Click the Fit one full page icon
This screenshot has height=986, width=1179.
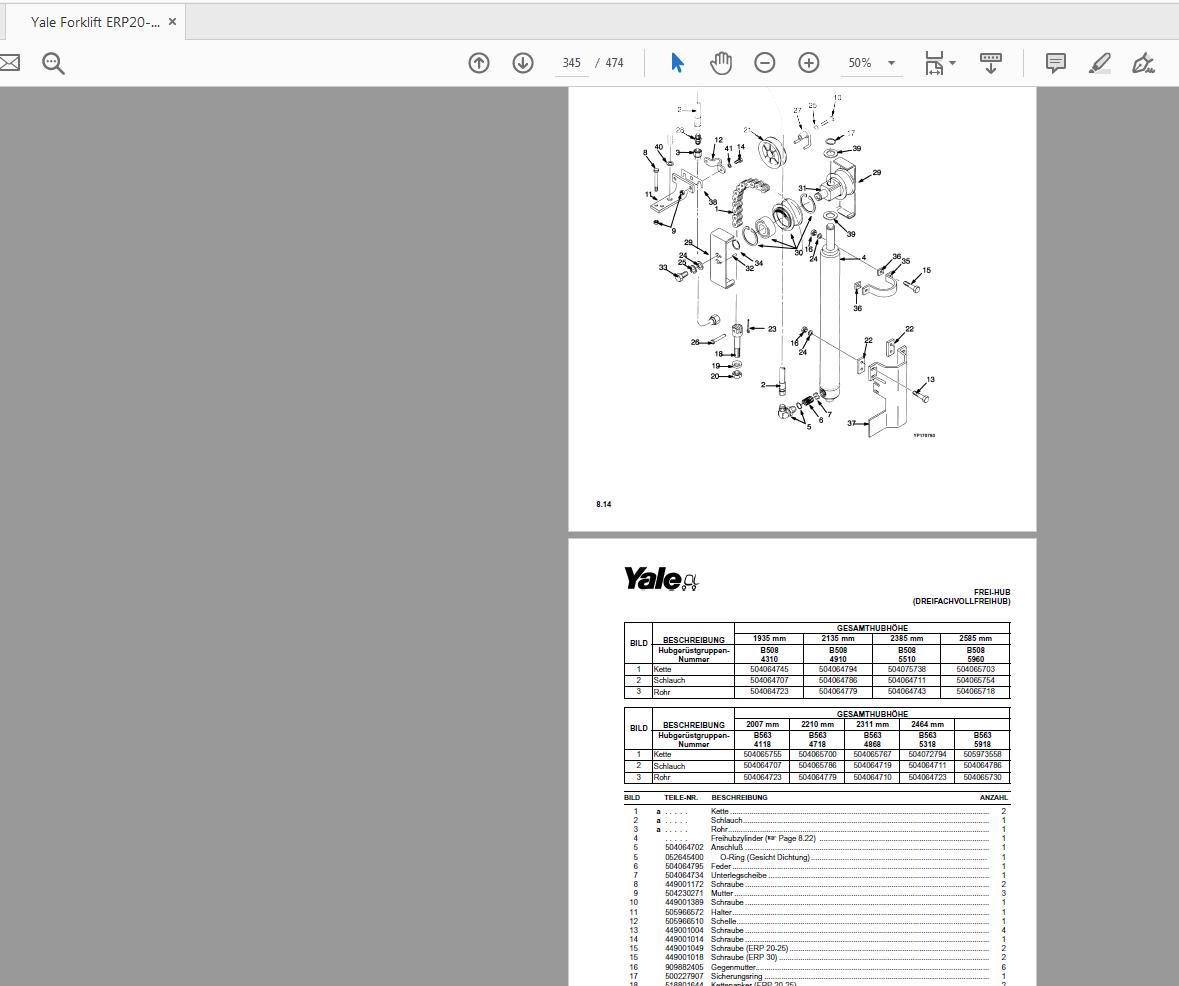pyautogui.click(x=934, y=62)
